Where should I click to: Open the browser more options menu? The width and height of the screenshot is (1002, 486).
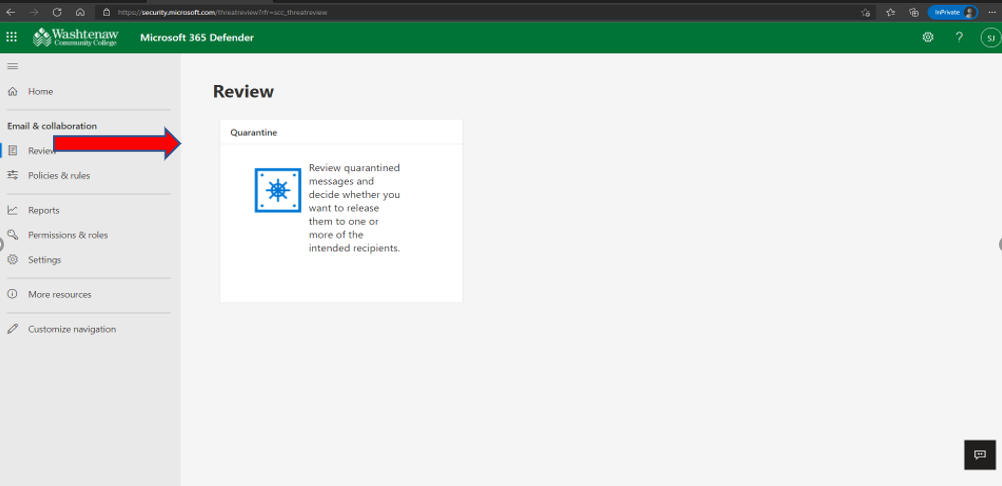click(991, 12)
